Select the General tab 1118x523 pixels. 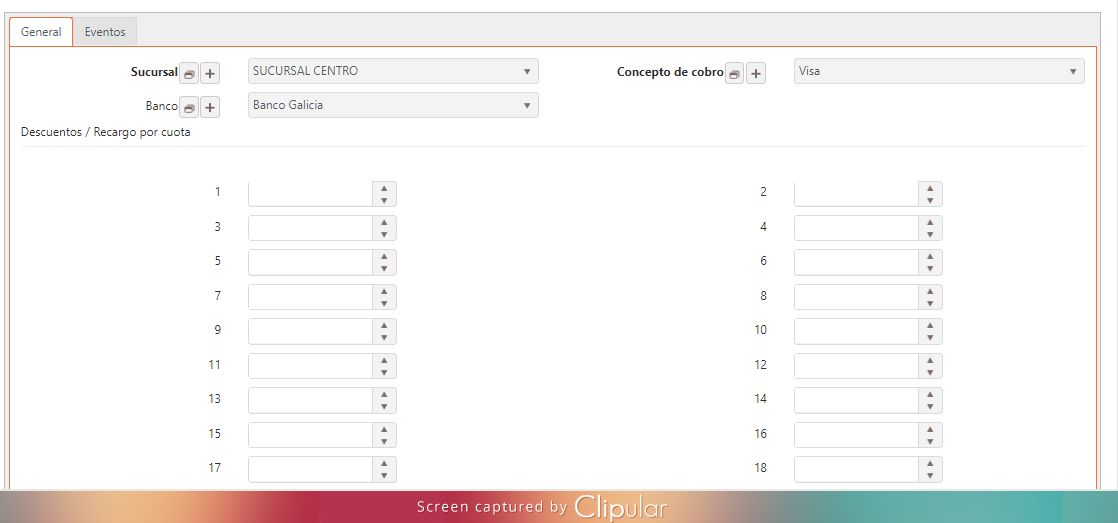(x=41, y=32)
